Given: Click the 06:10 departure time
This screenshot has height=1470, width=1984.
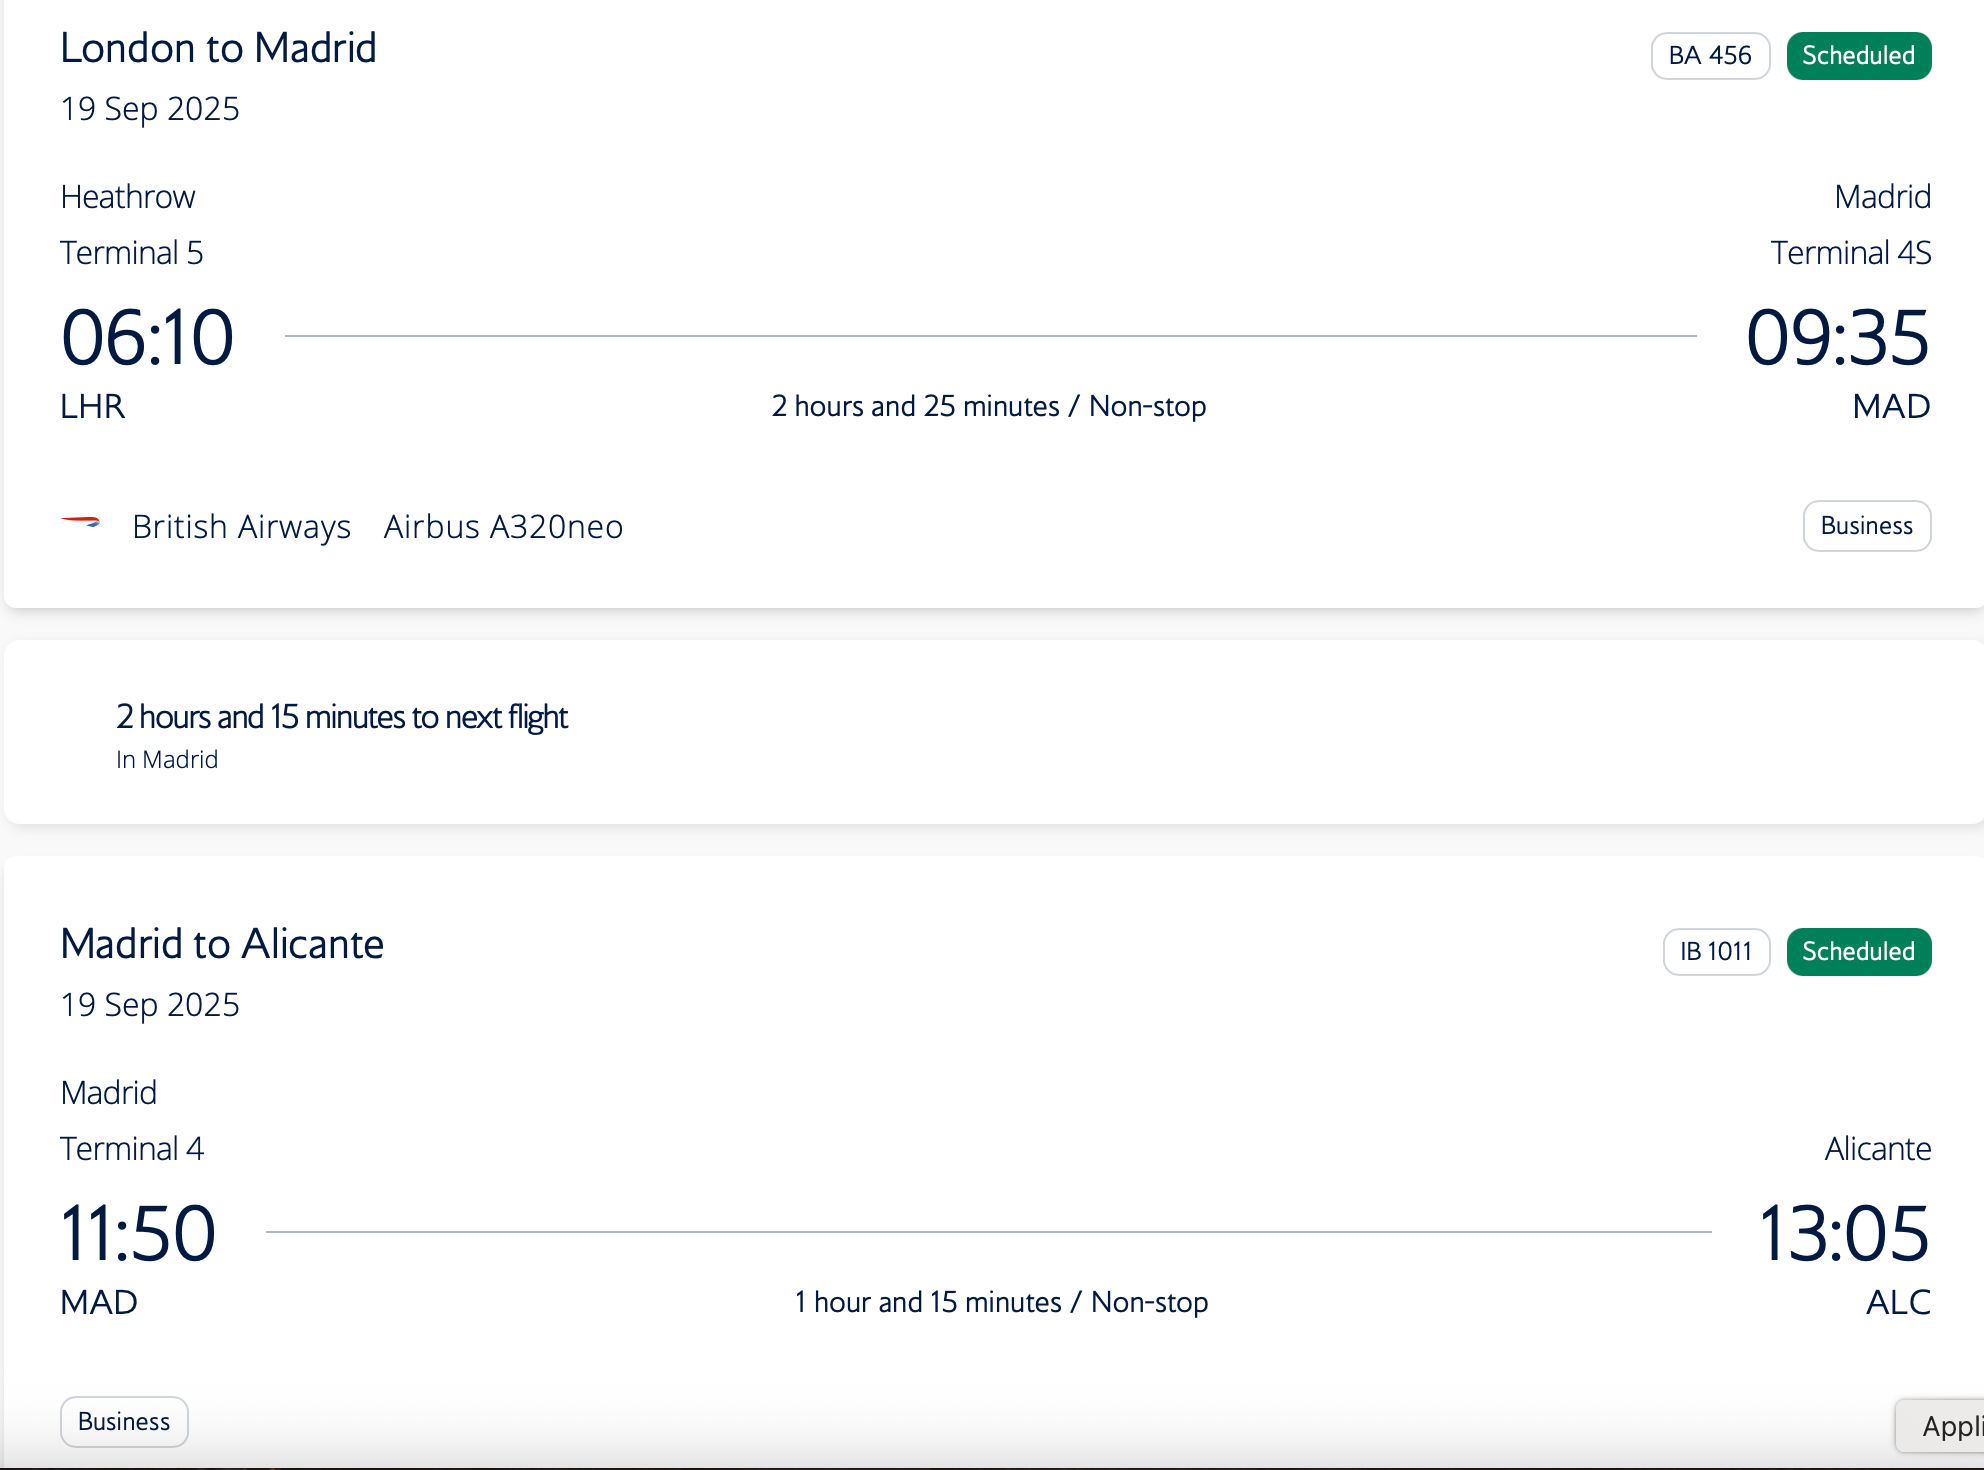Looking at the screenshot, I should coord(147,338).
